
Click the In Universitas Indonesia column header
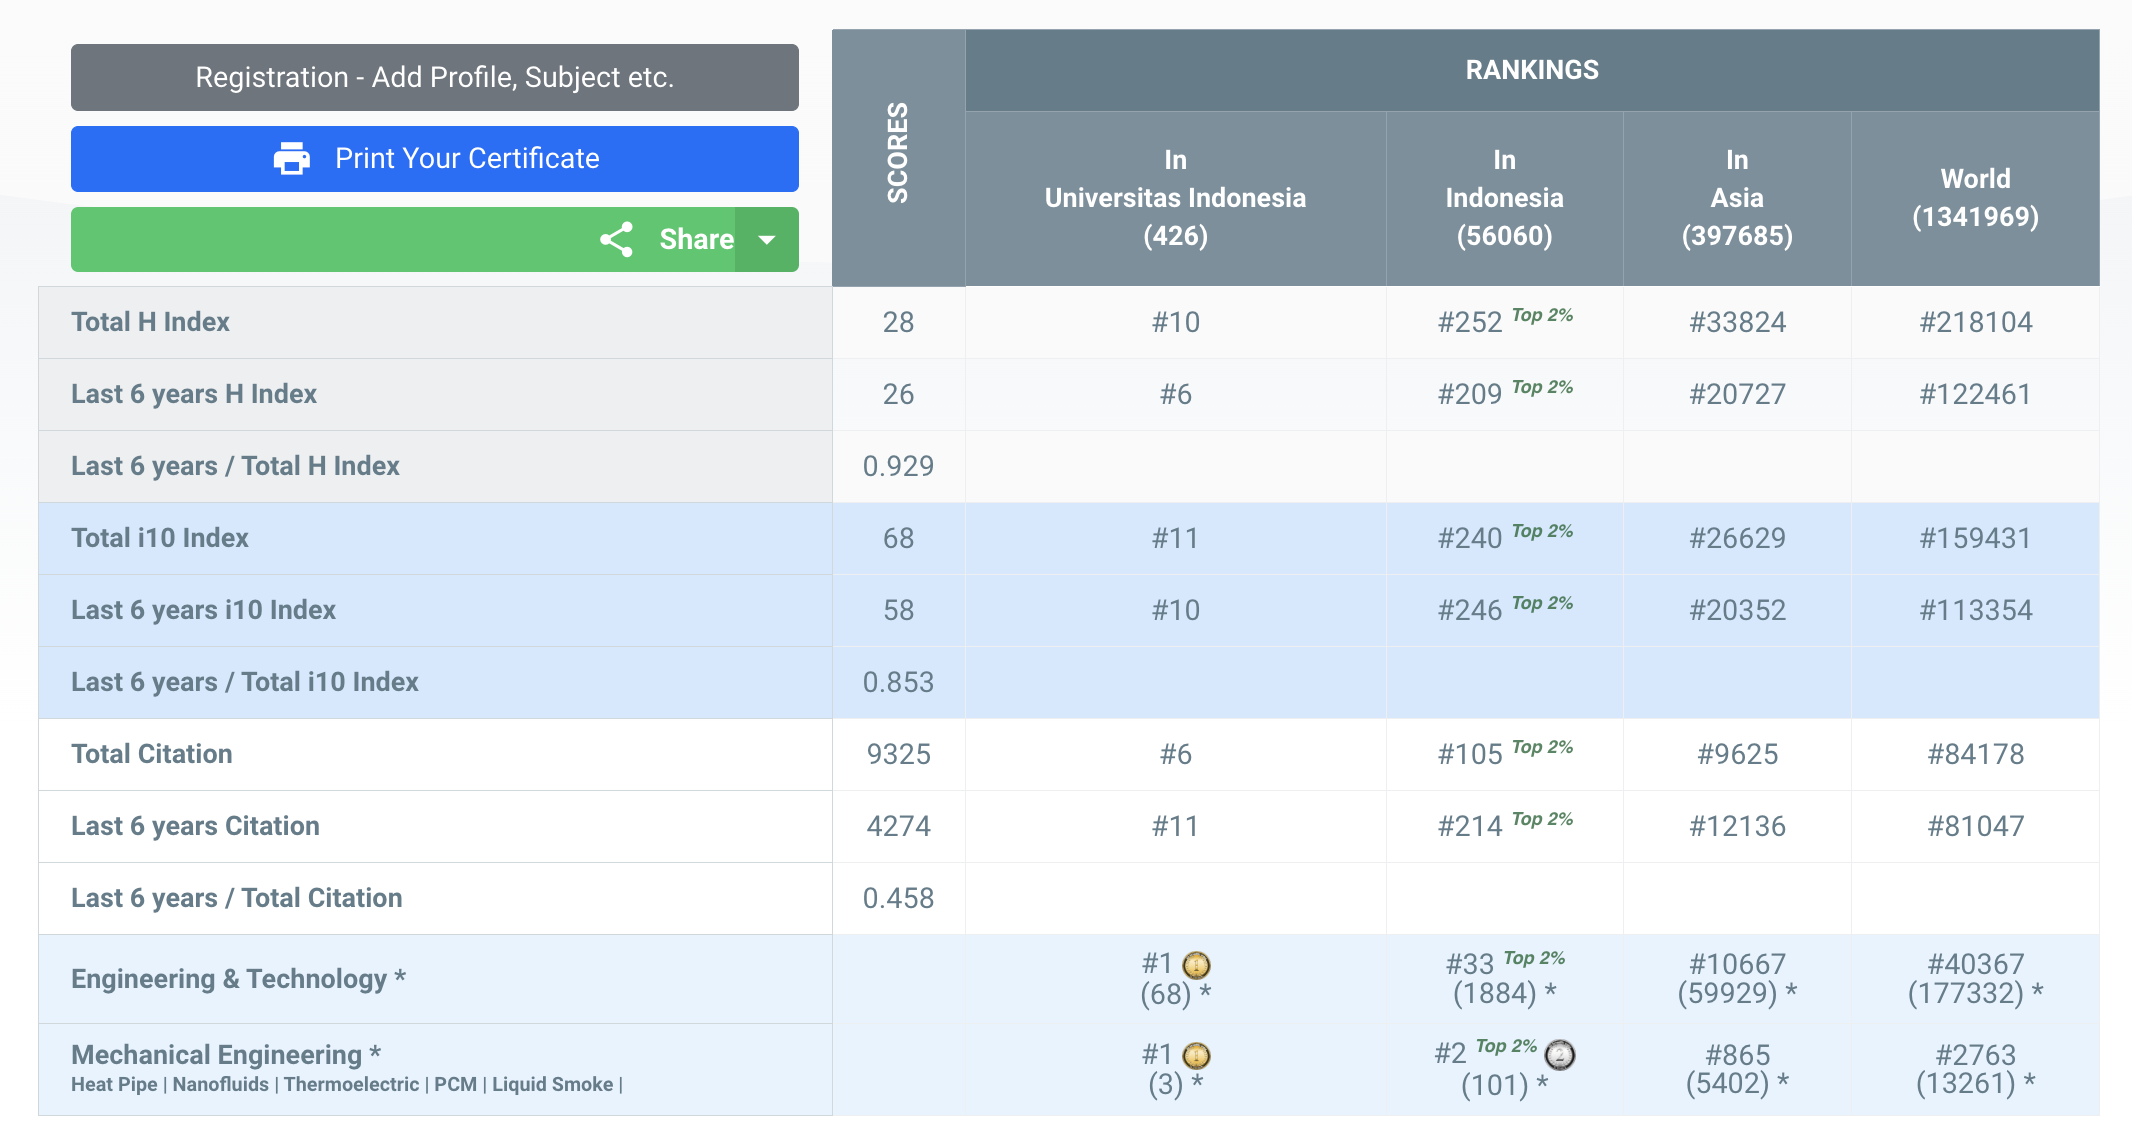pos(1175,198)
